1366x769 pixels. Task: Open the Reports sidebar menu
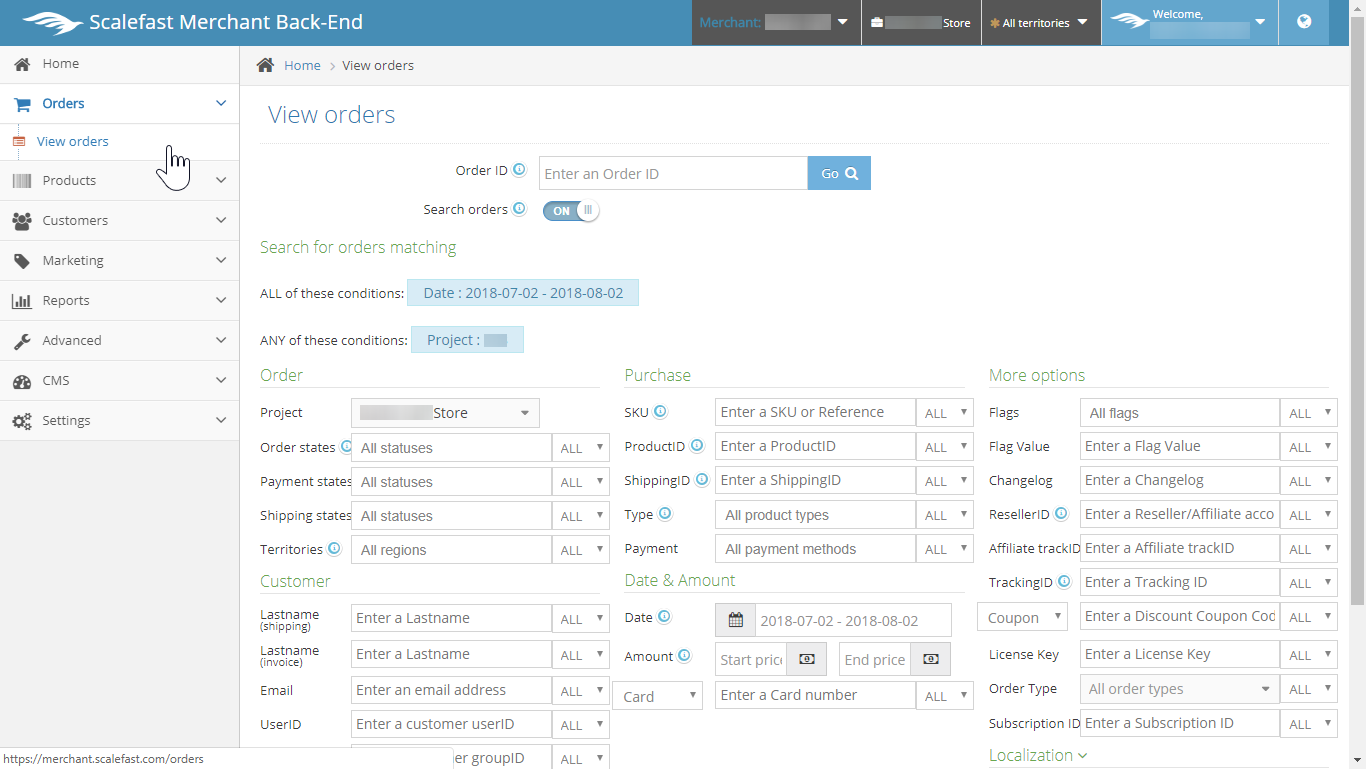pyautogui.click(x=119, y=300)
